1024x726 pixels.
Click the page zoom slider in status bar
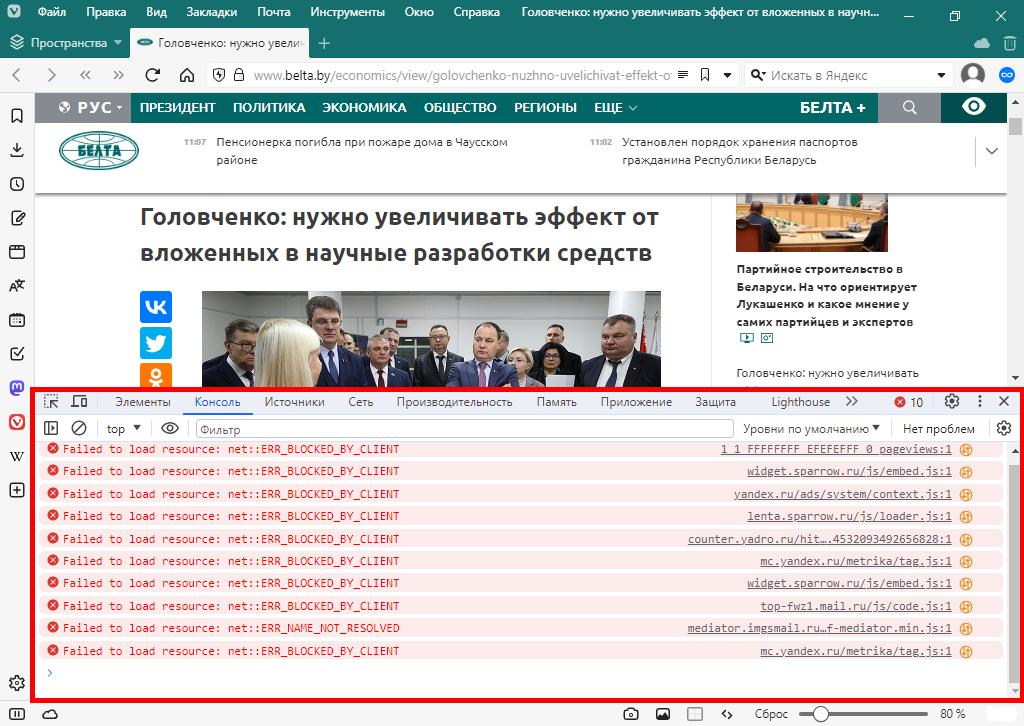pyautogui.click(x=860, y=714)
